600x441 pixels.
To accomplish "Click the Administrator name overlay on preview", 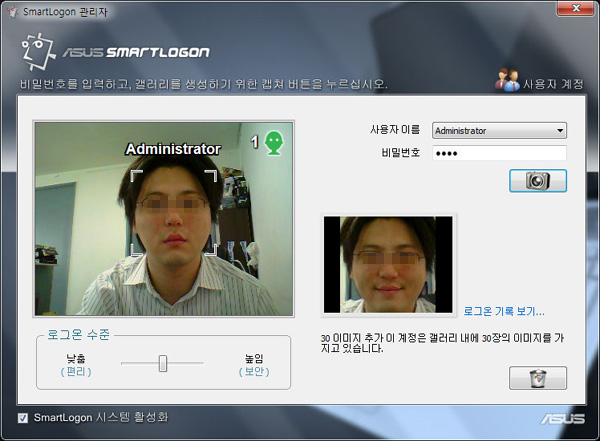I will (173, 149).
